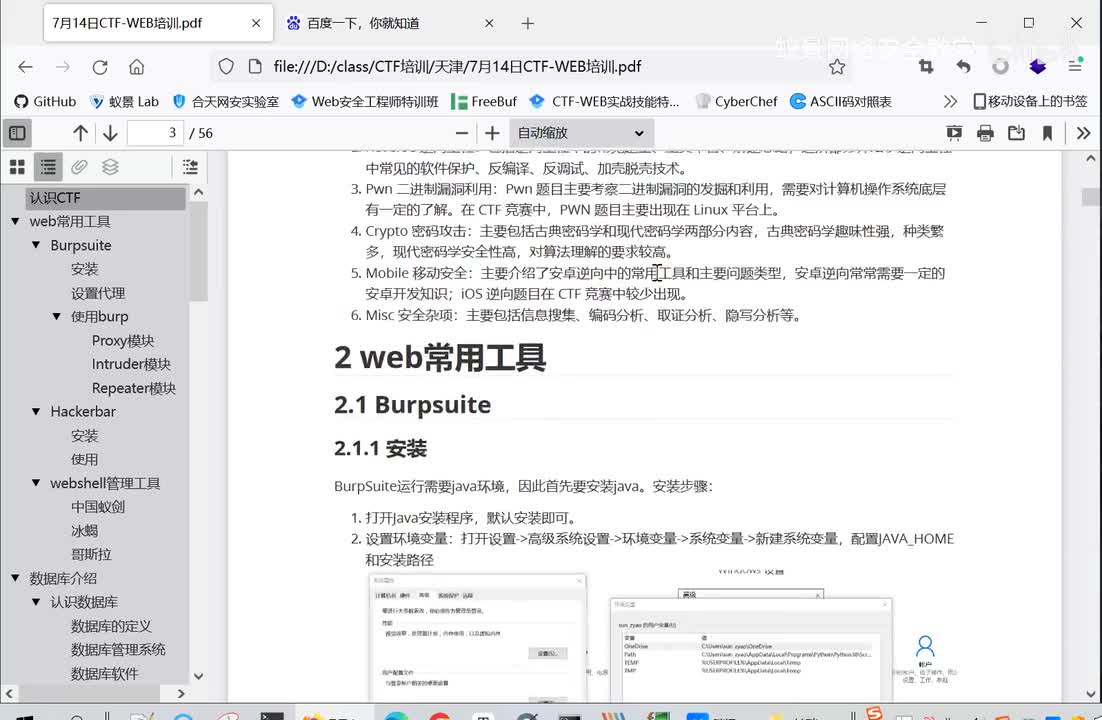Switch to 7月14日CTF-WEB培训.pdf tab
Viewport: 1102px width, 720px height.
click(157, 23)
